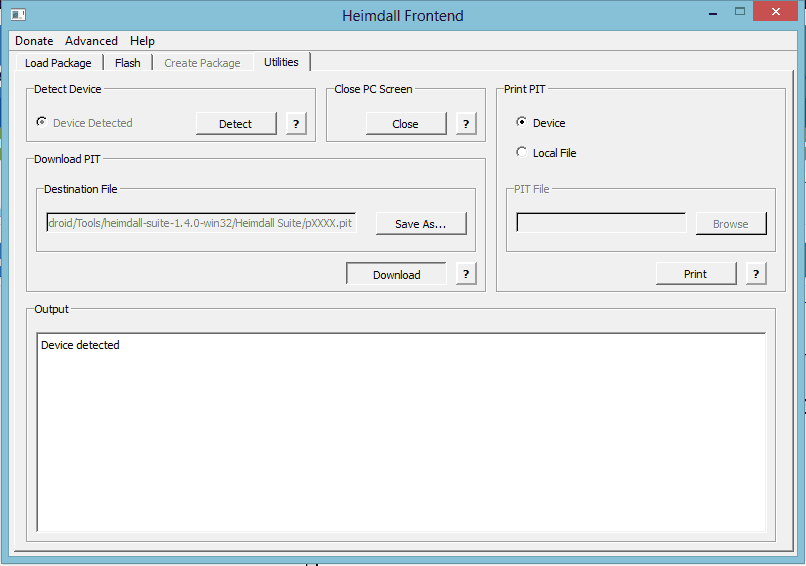The width and height of the screenshot is (806, 566).
Task: Click the Heimdall app icon in title bar
Action: [18, 14]
